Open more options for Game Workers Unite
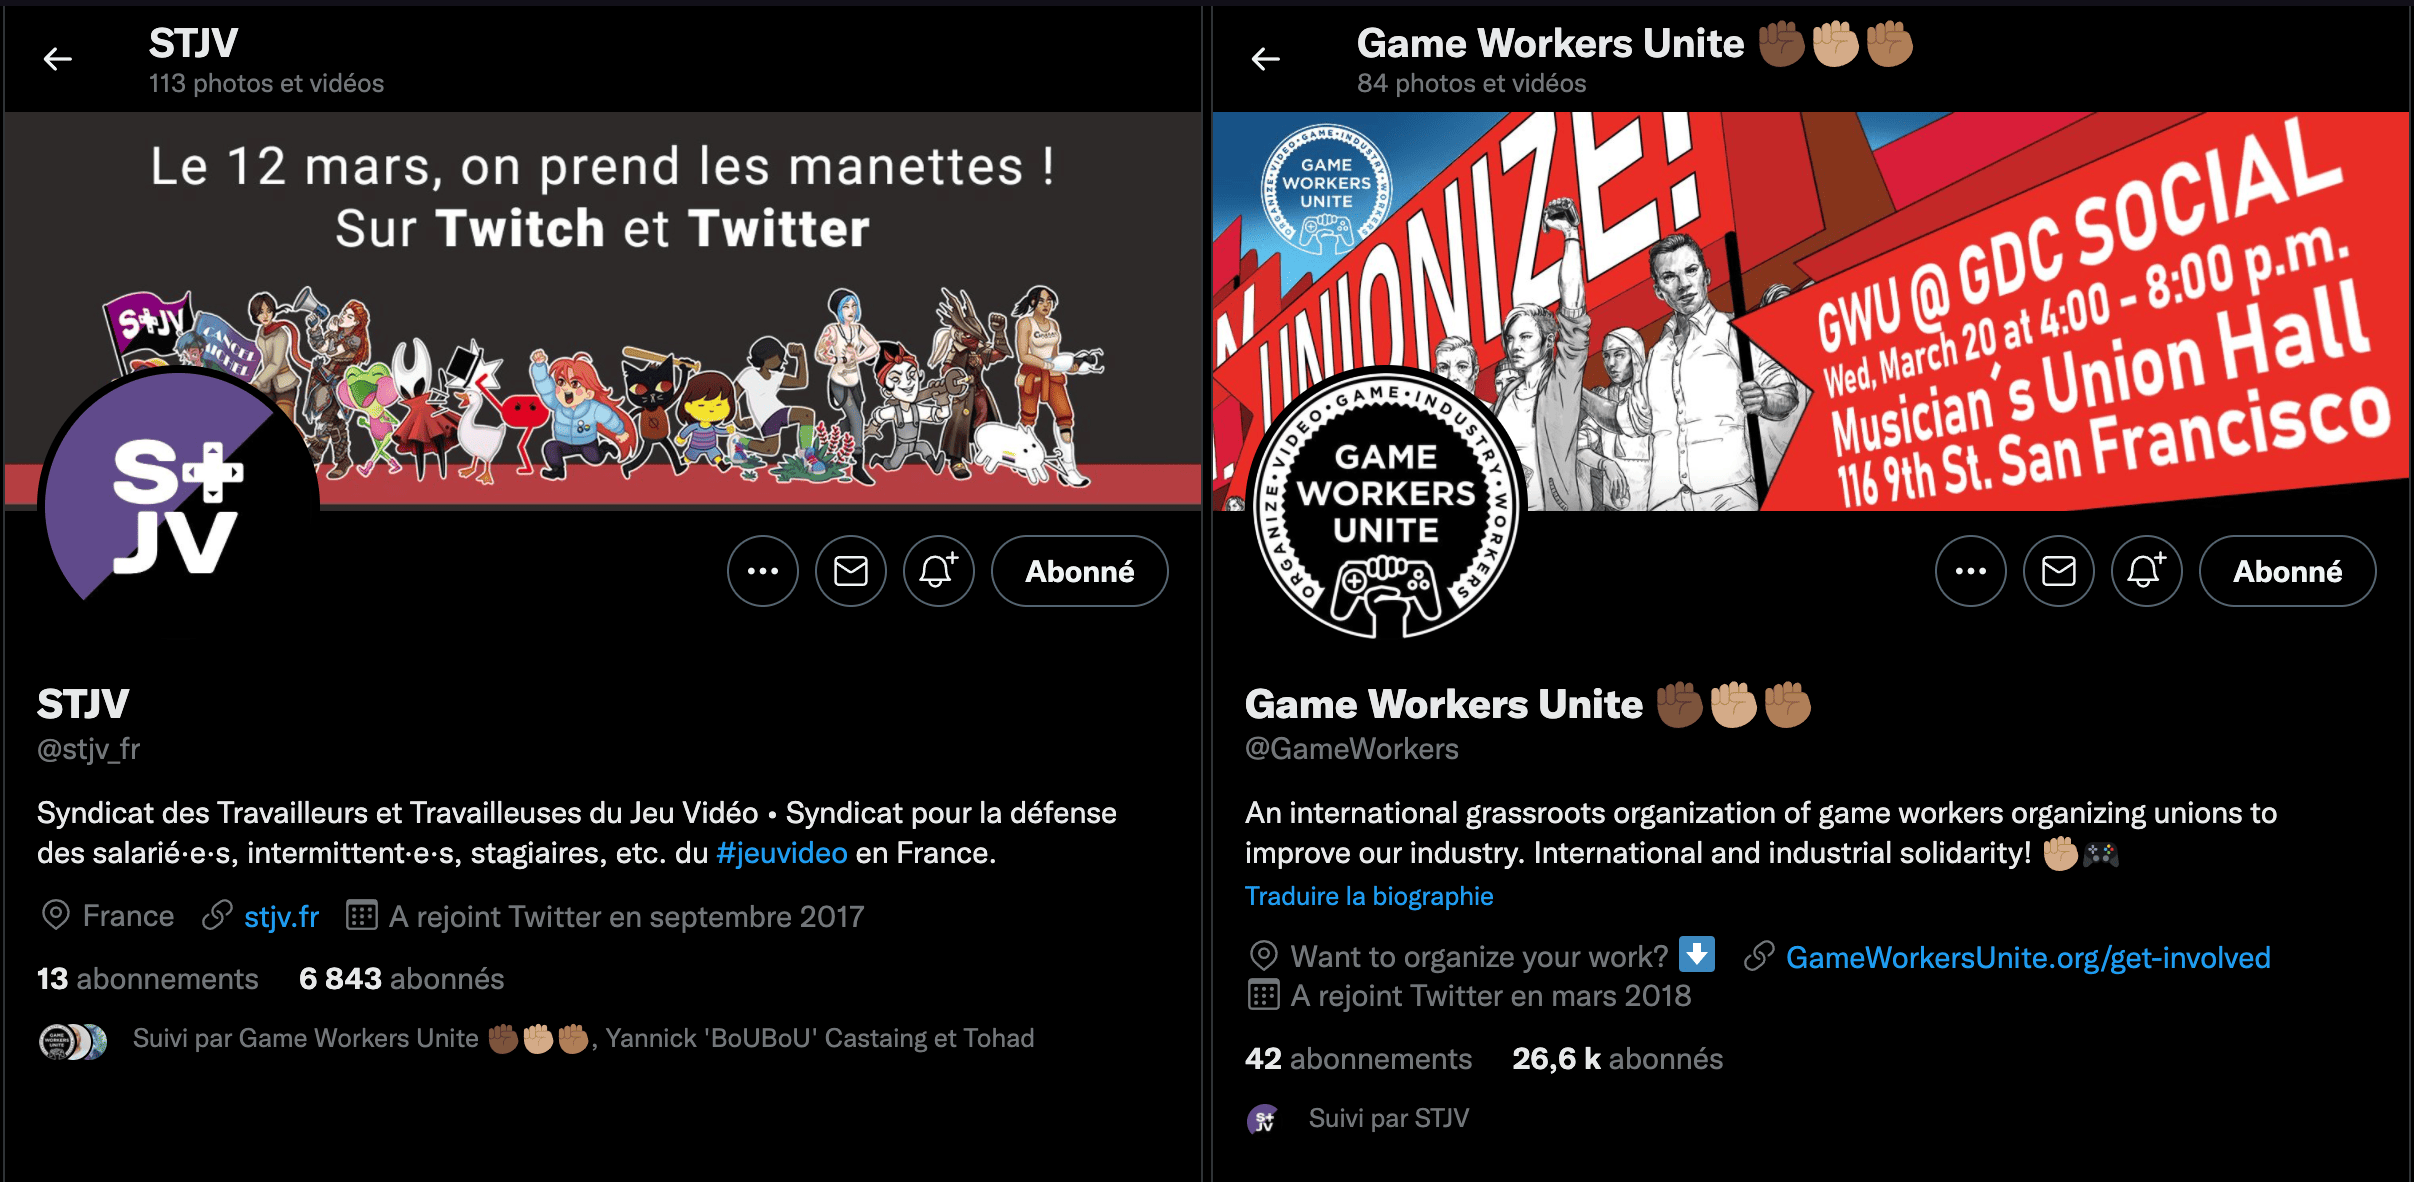This screenshot has height=1182, width=2414. coord(1971,571)
